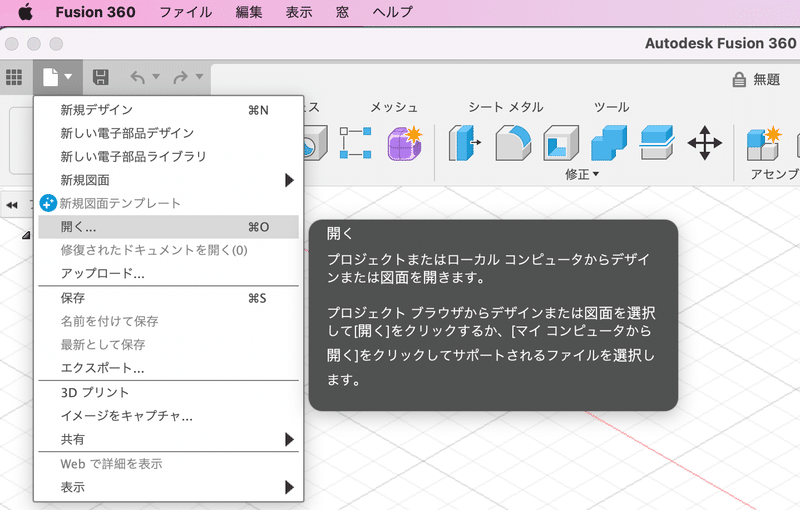Expand the 表示 submenu in file menu
The image size is (800, 510).
(168, 487)
